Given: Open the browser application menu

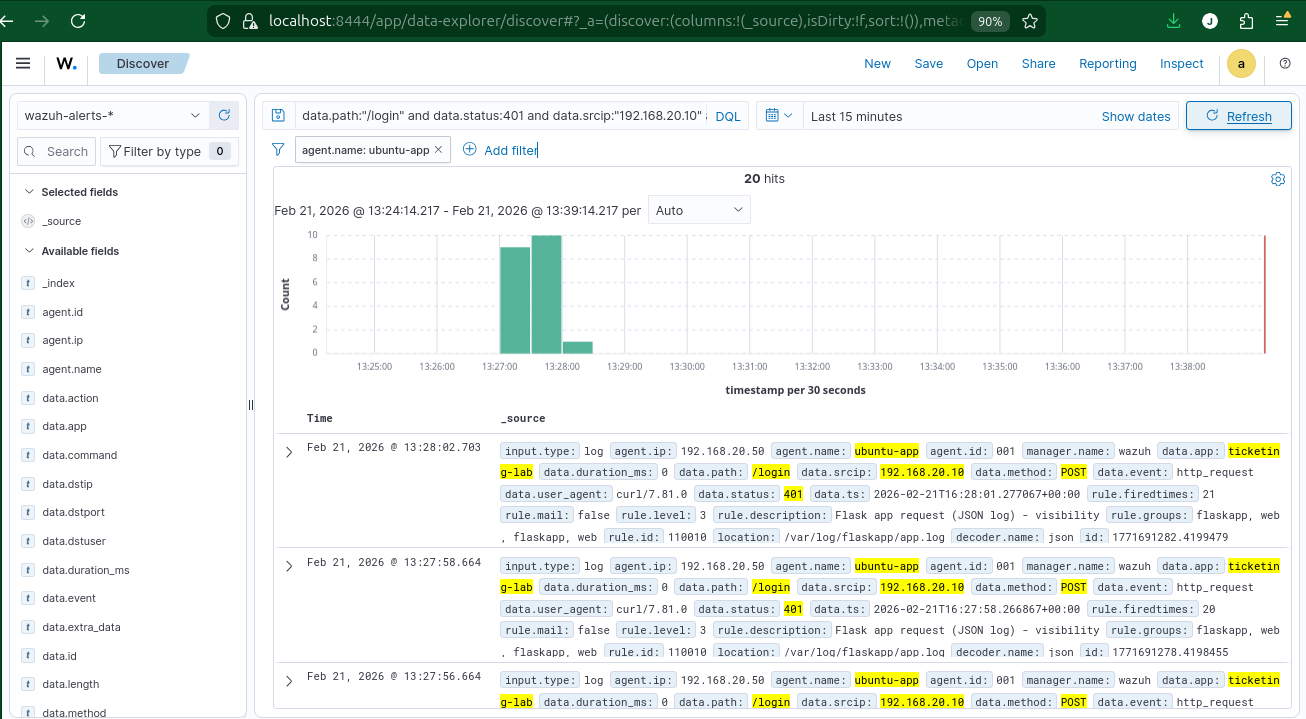Looking at the screenshot, I should click(1283, 21).
